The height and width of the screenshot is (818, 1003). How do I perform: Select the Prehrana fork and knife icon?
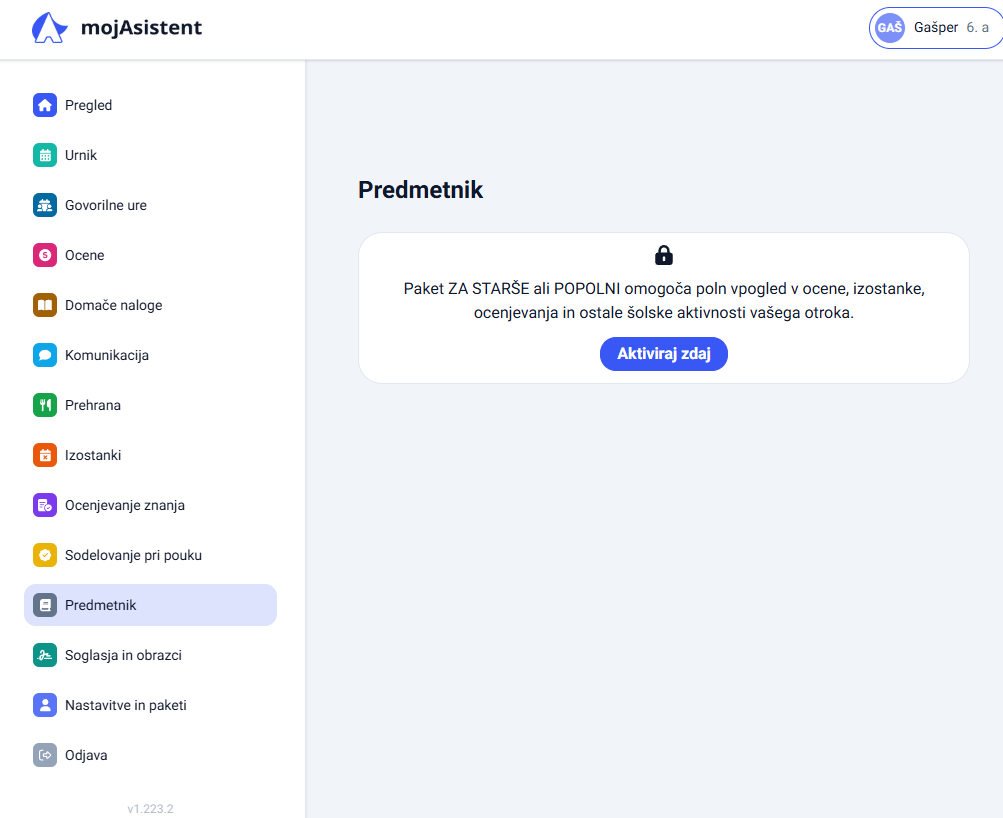[45, 405]
